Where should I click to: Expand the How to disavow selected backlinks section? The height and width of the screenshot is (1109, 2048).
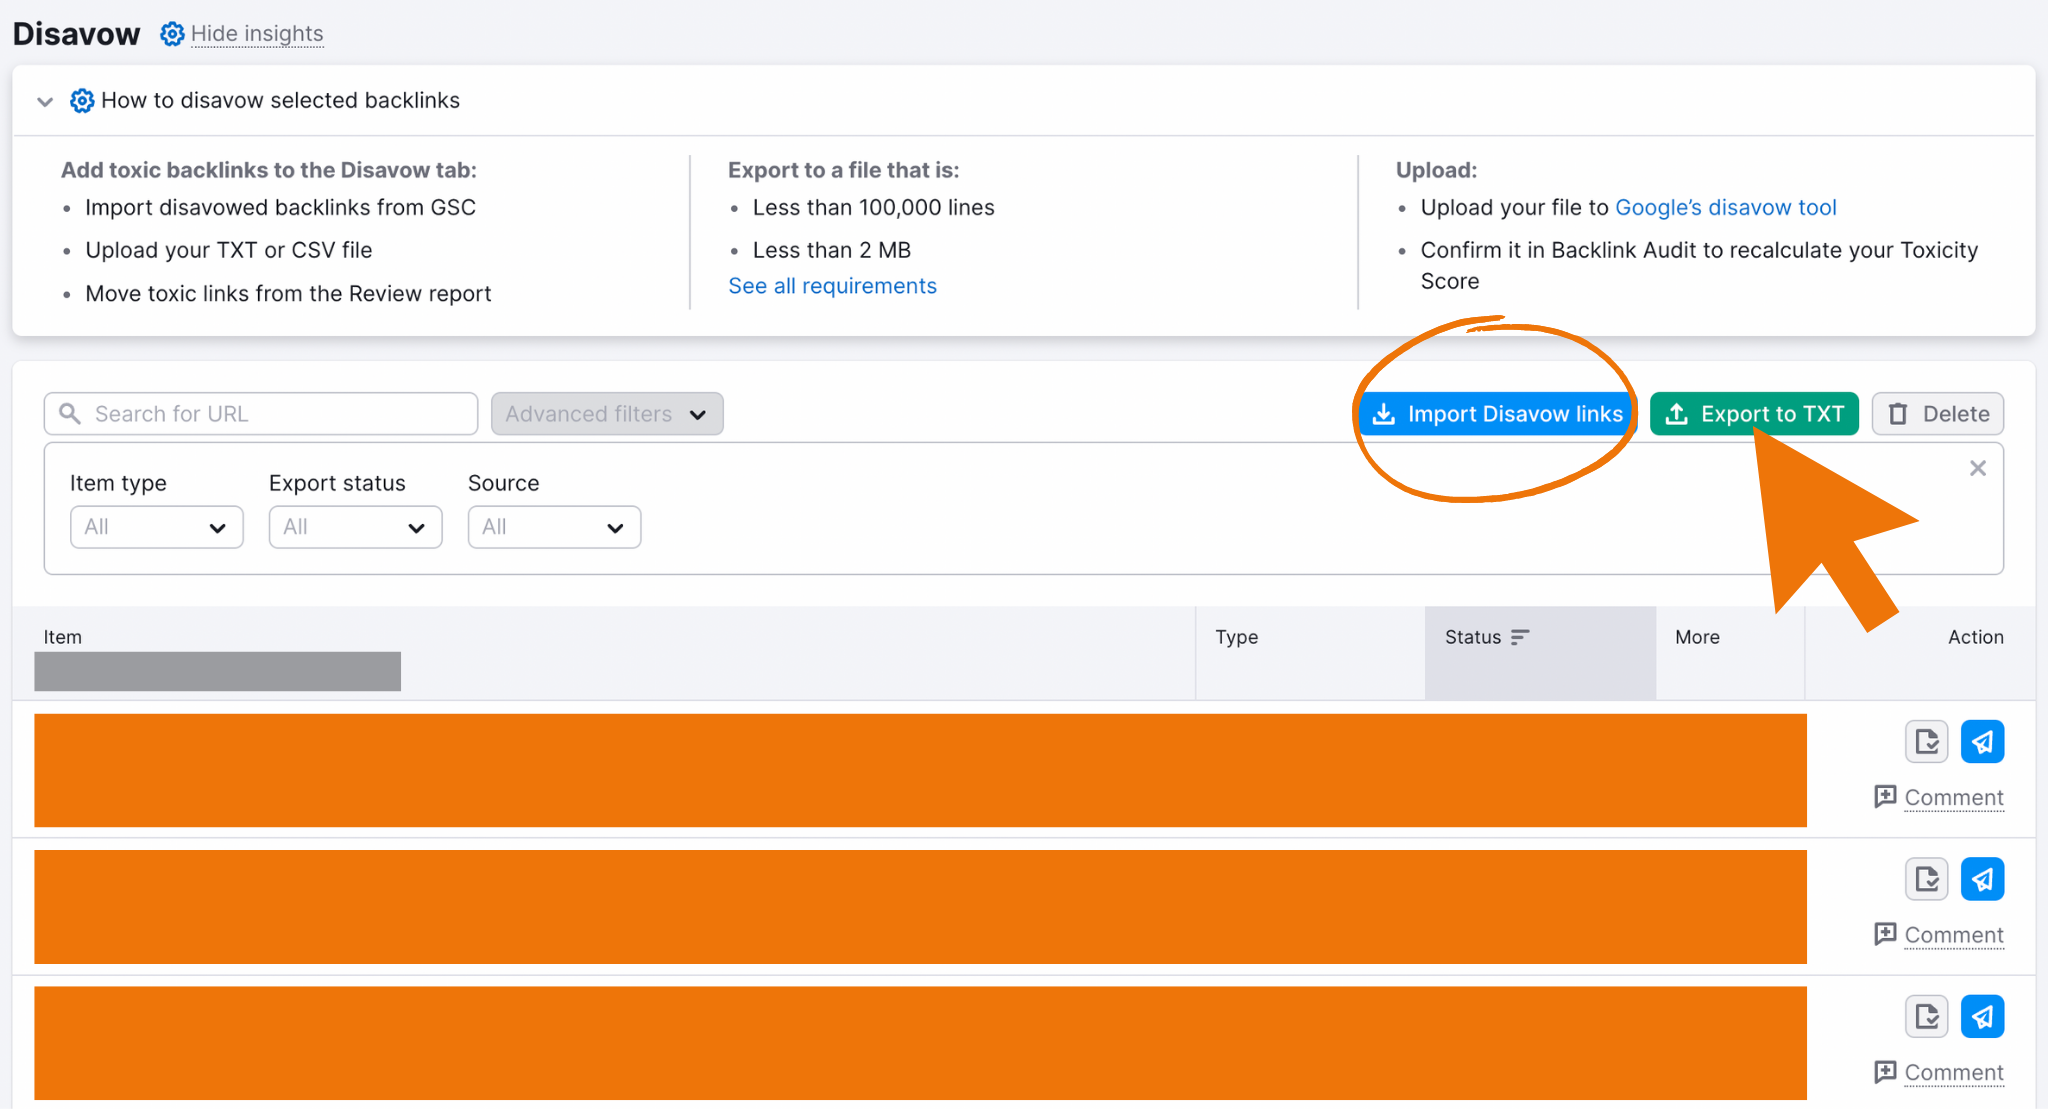48,100
